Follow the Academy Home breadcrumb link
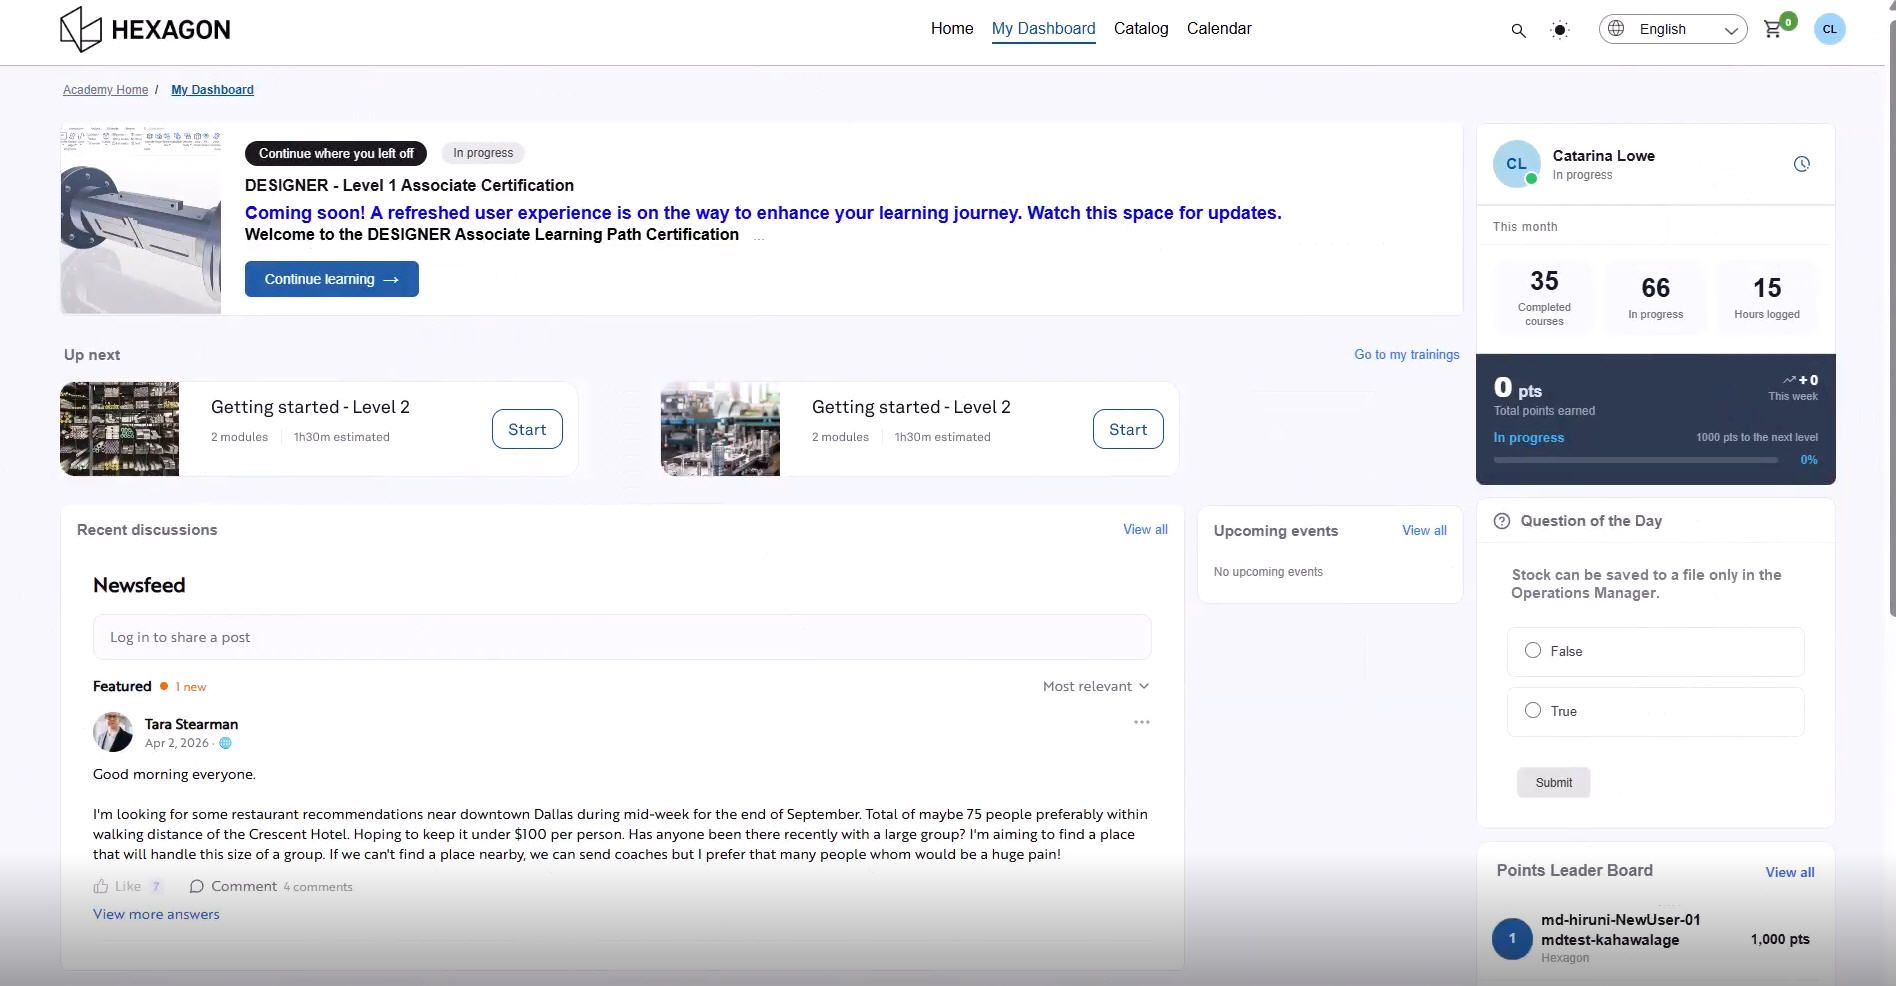The width and height of the screenshot is (1896, 986). (105, 90)
